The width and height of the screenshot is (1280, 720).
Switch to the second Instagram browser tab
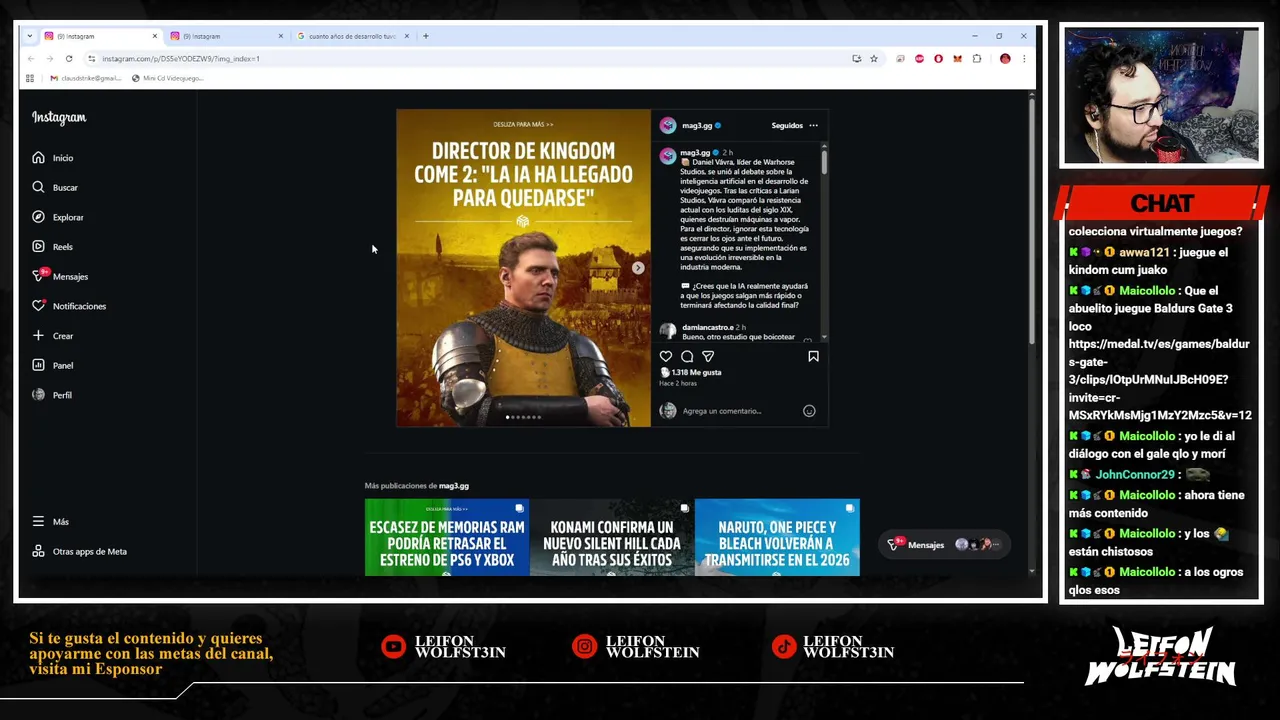[x=227, y=36]
